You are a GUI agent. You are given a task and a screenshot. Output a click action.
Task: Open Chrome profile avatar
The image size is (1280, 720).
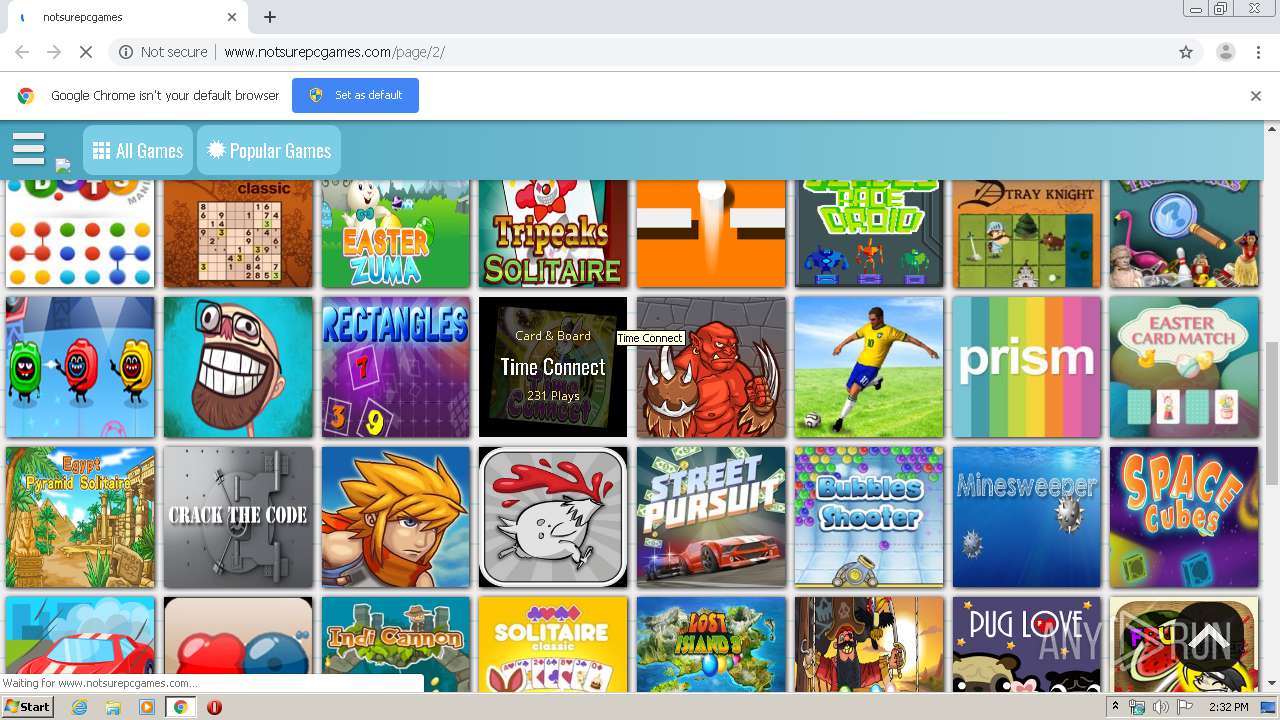[x=1225, y=52]
